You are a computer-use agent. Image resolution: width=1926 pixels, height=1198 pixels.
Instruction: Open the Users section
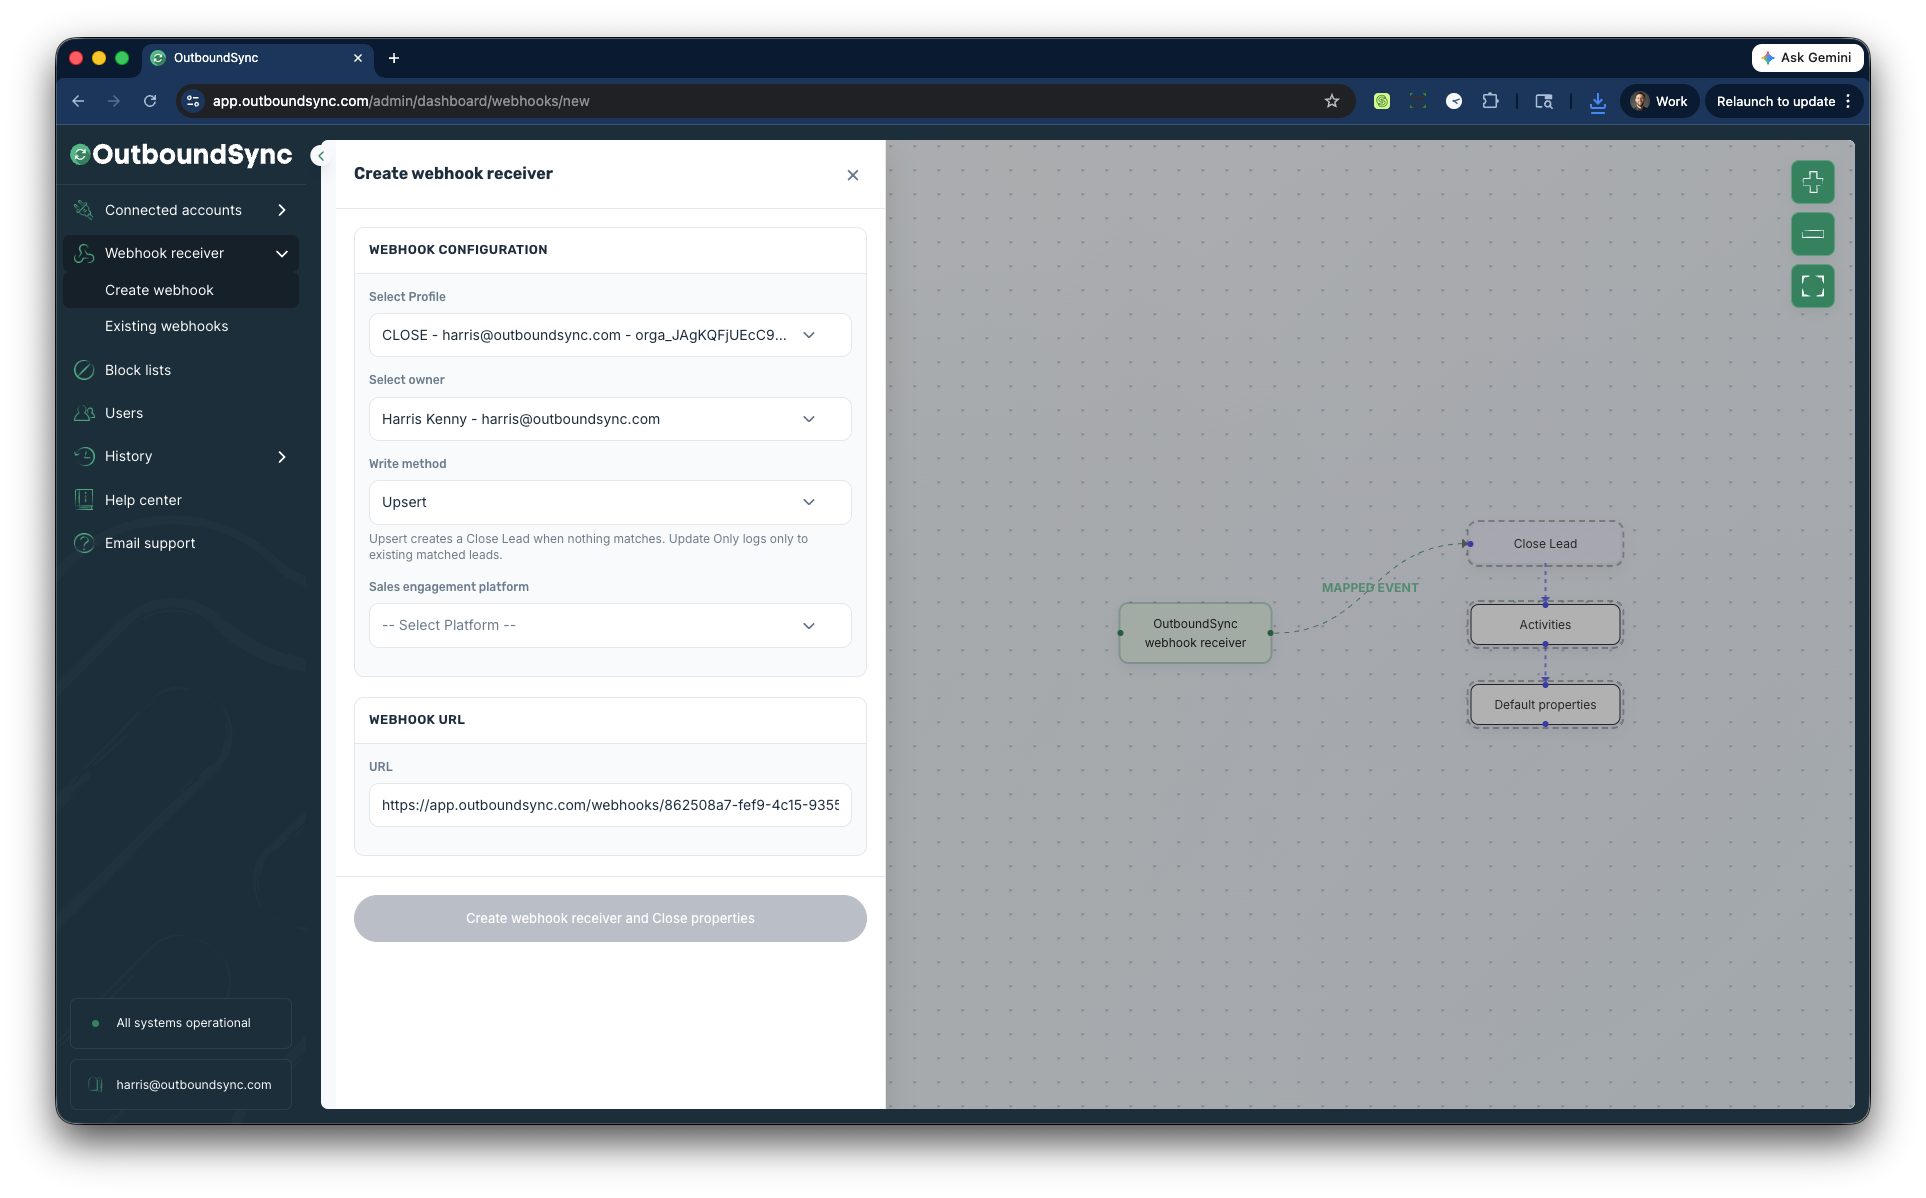click(123, 413)
